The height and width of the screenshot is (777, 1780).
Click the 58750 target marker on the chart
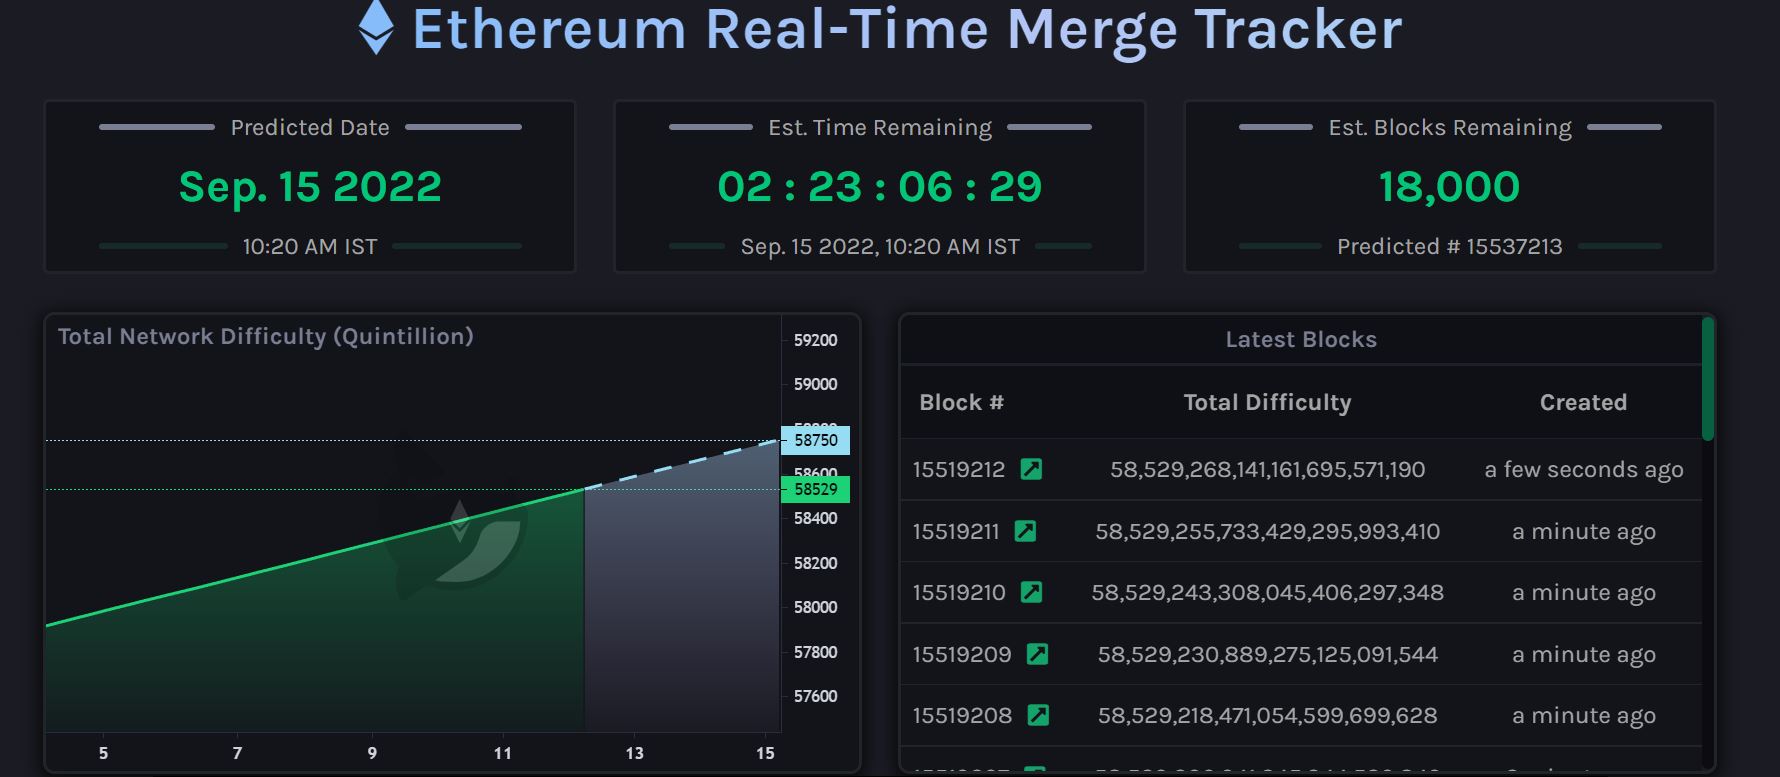[814, 440]
